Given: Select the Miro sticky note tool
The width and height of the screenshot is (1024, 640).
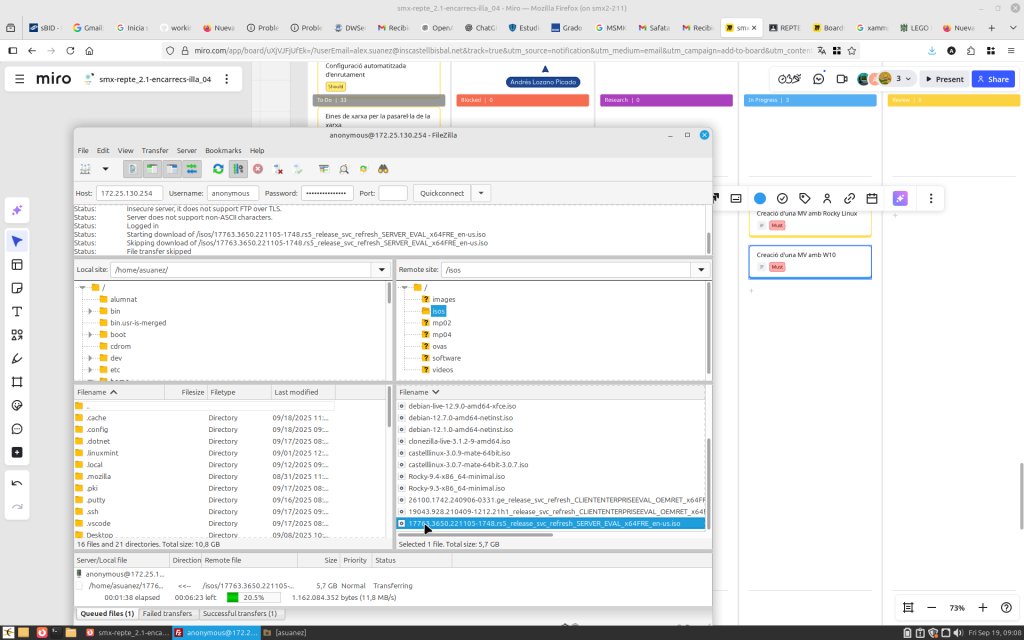Looking at the screenshot, I should (x=17, y=288).
